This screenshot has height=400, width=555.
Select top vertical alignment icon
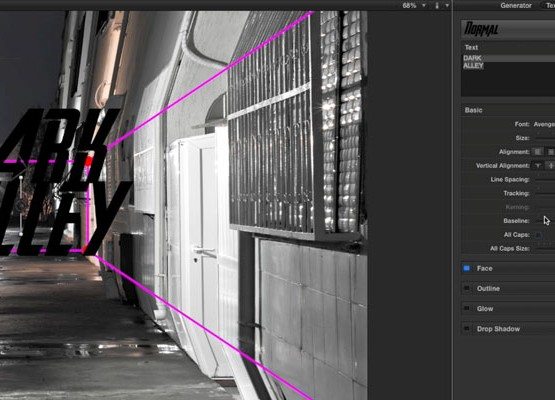click(x=538, y=166)
